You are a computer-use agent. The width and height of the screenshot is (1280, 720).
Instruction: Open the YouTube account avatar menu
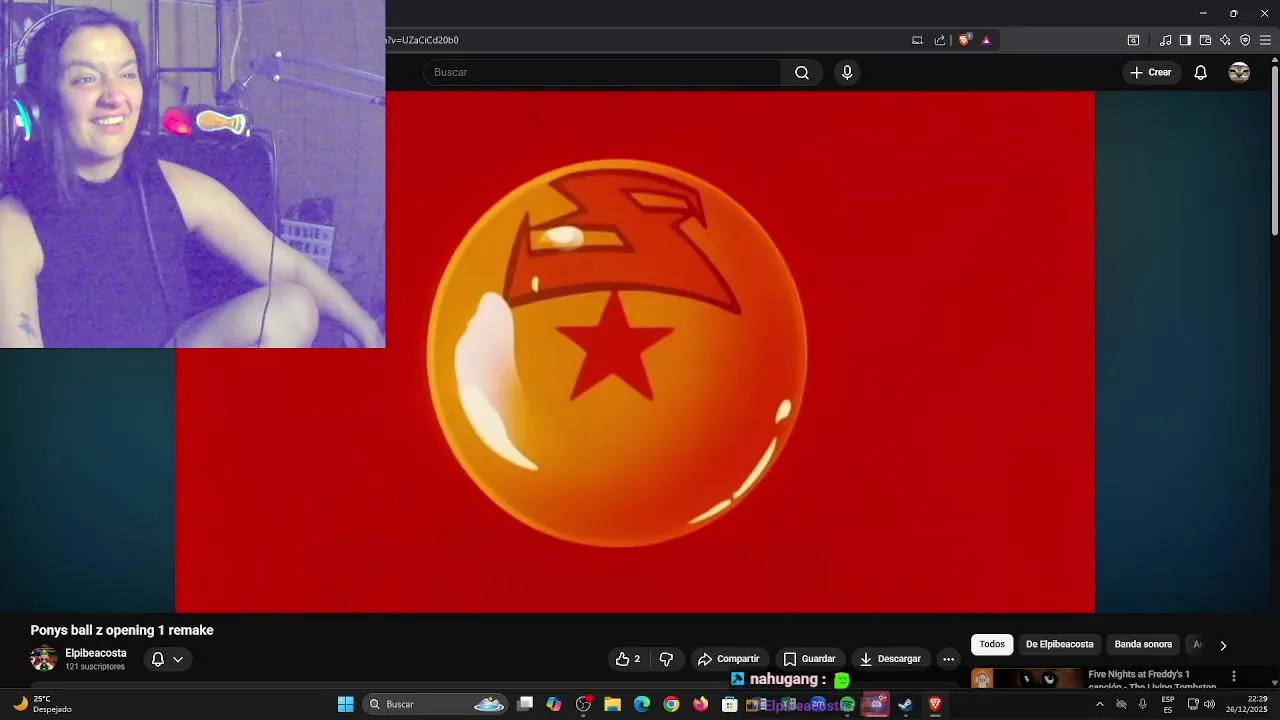(x=1239, y=72)
